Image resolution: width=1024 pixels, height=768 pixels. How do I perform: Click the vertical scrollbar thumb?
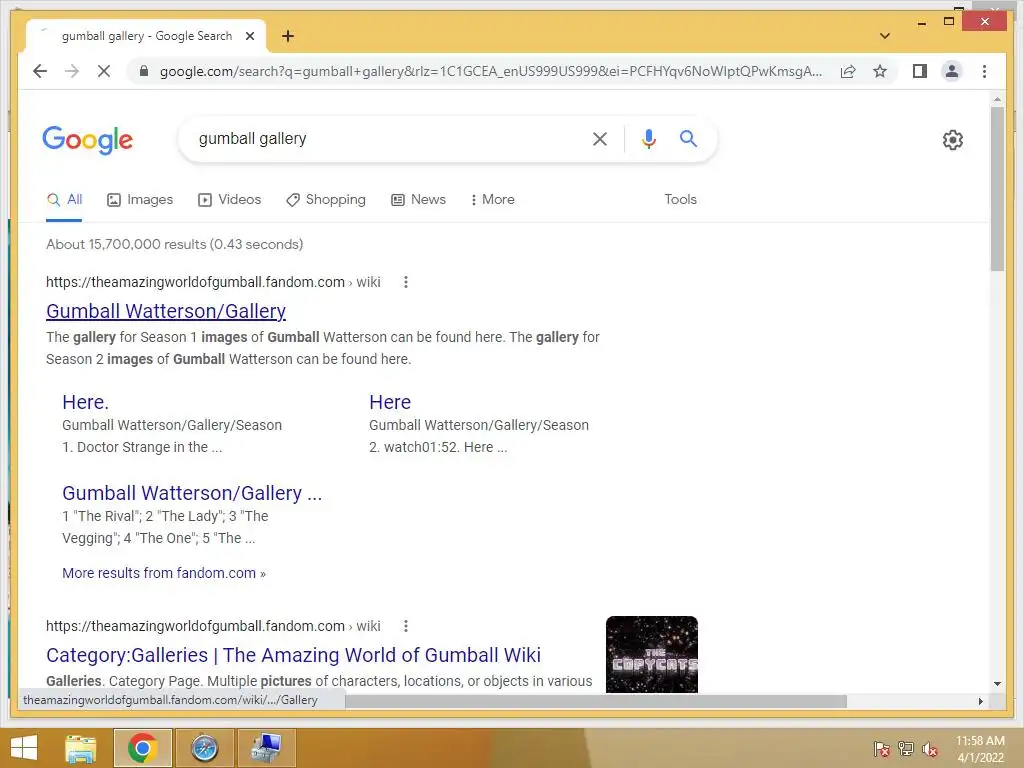(x=997, y=189)
